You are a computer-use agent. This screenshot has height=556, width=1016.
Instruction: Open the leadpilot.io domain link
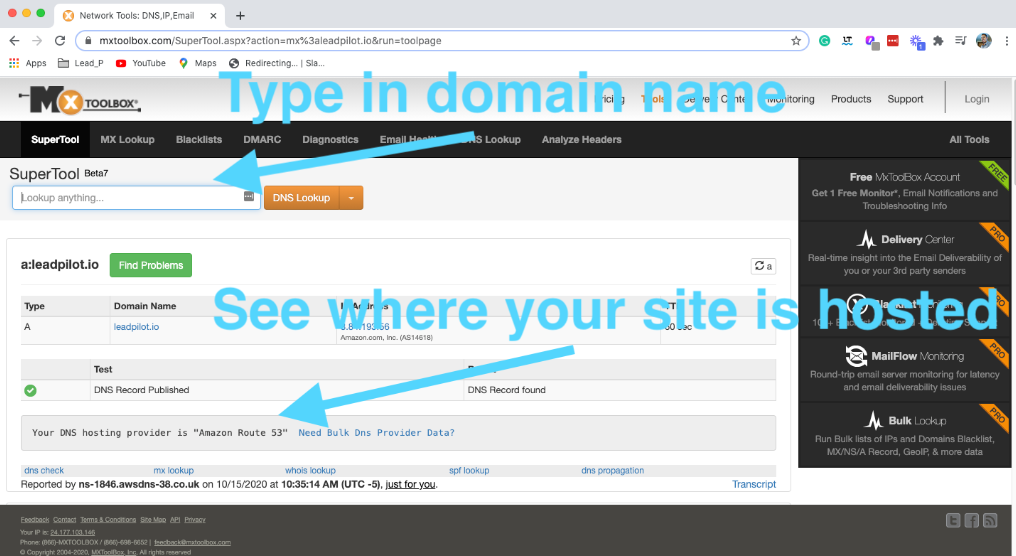tap(136, 327)
